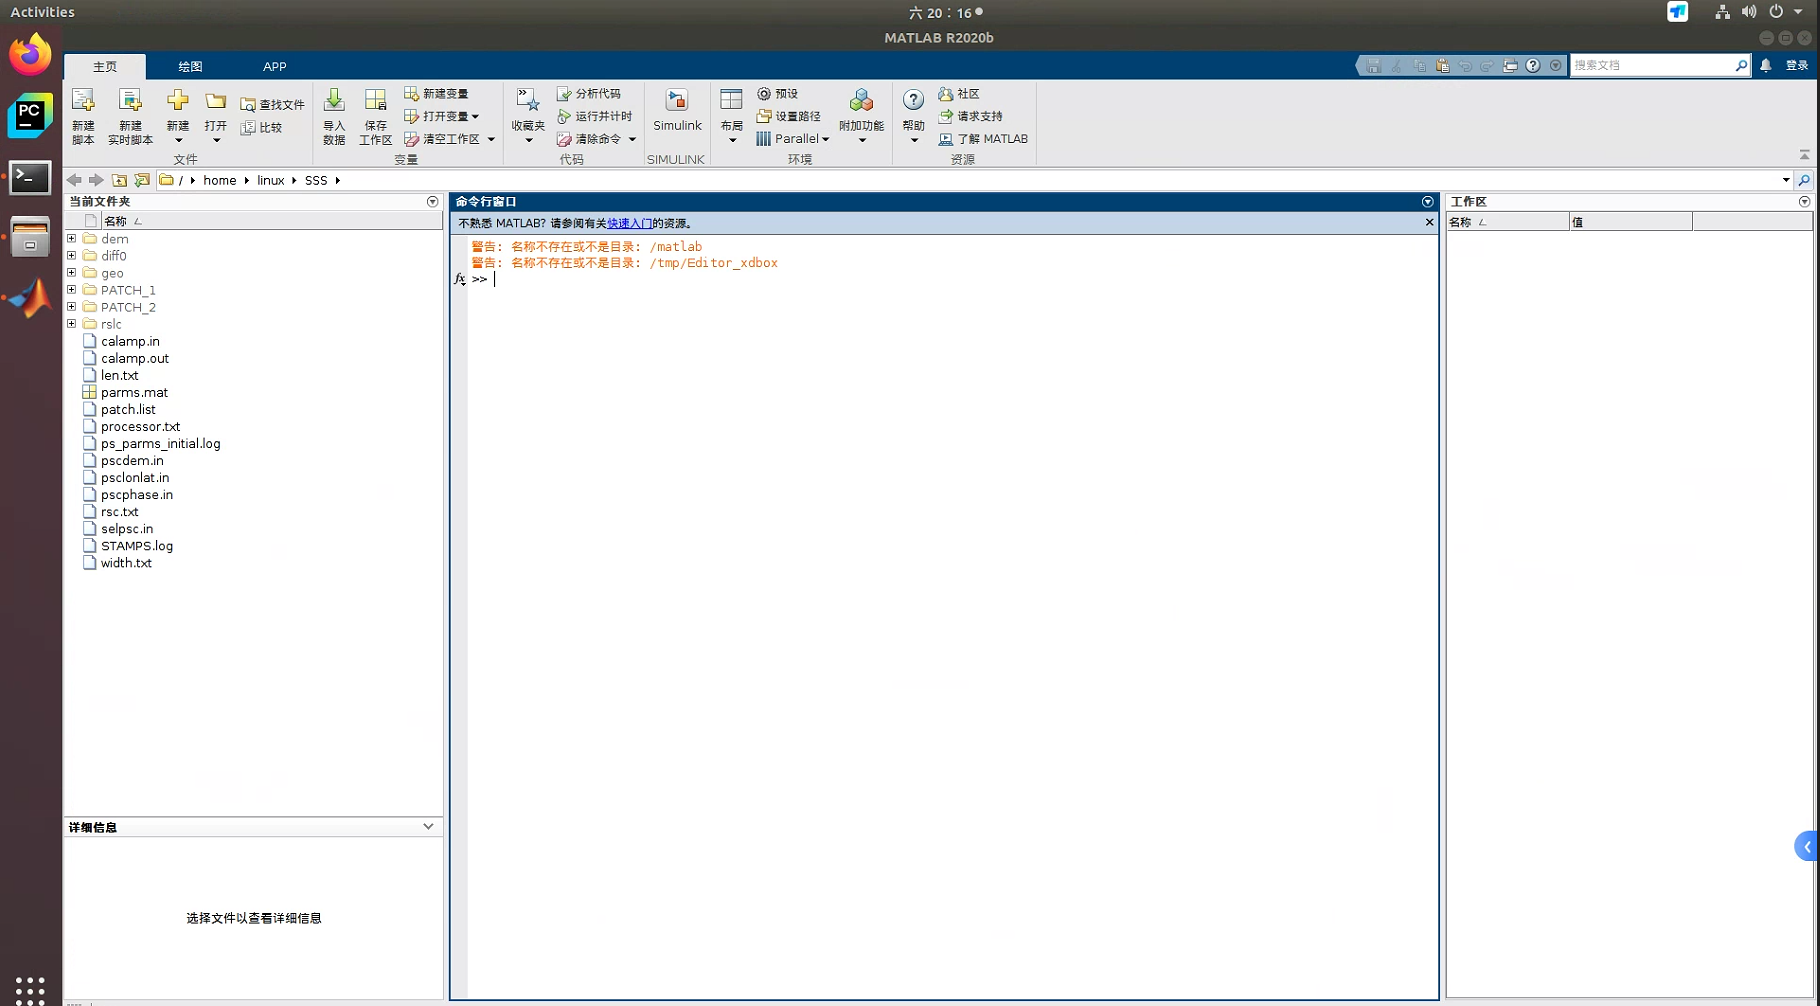Image resolution: width=1820 pixels, height=1006 pixels.
Task: Click Run and Time (运行并计时)
Action: [595, 116]
